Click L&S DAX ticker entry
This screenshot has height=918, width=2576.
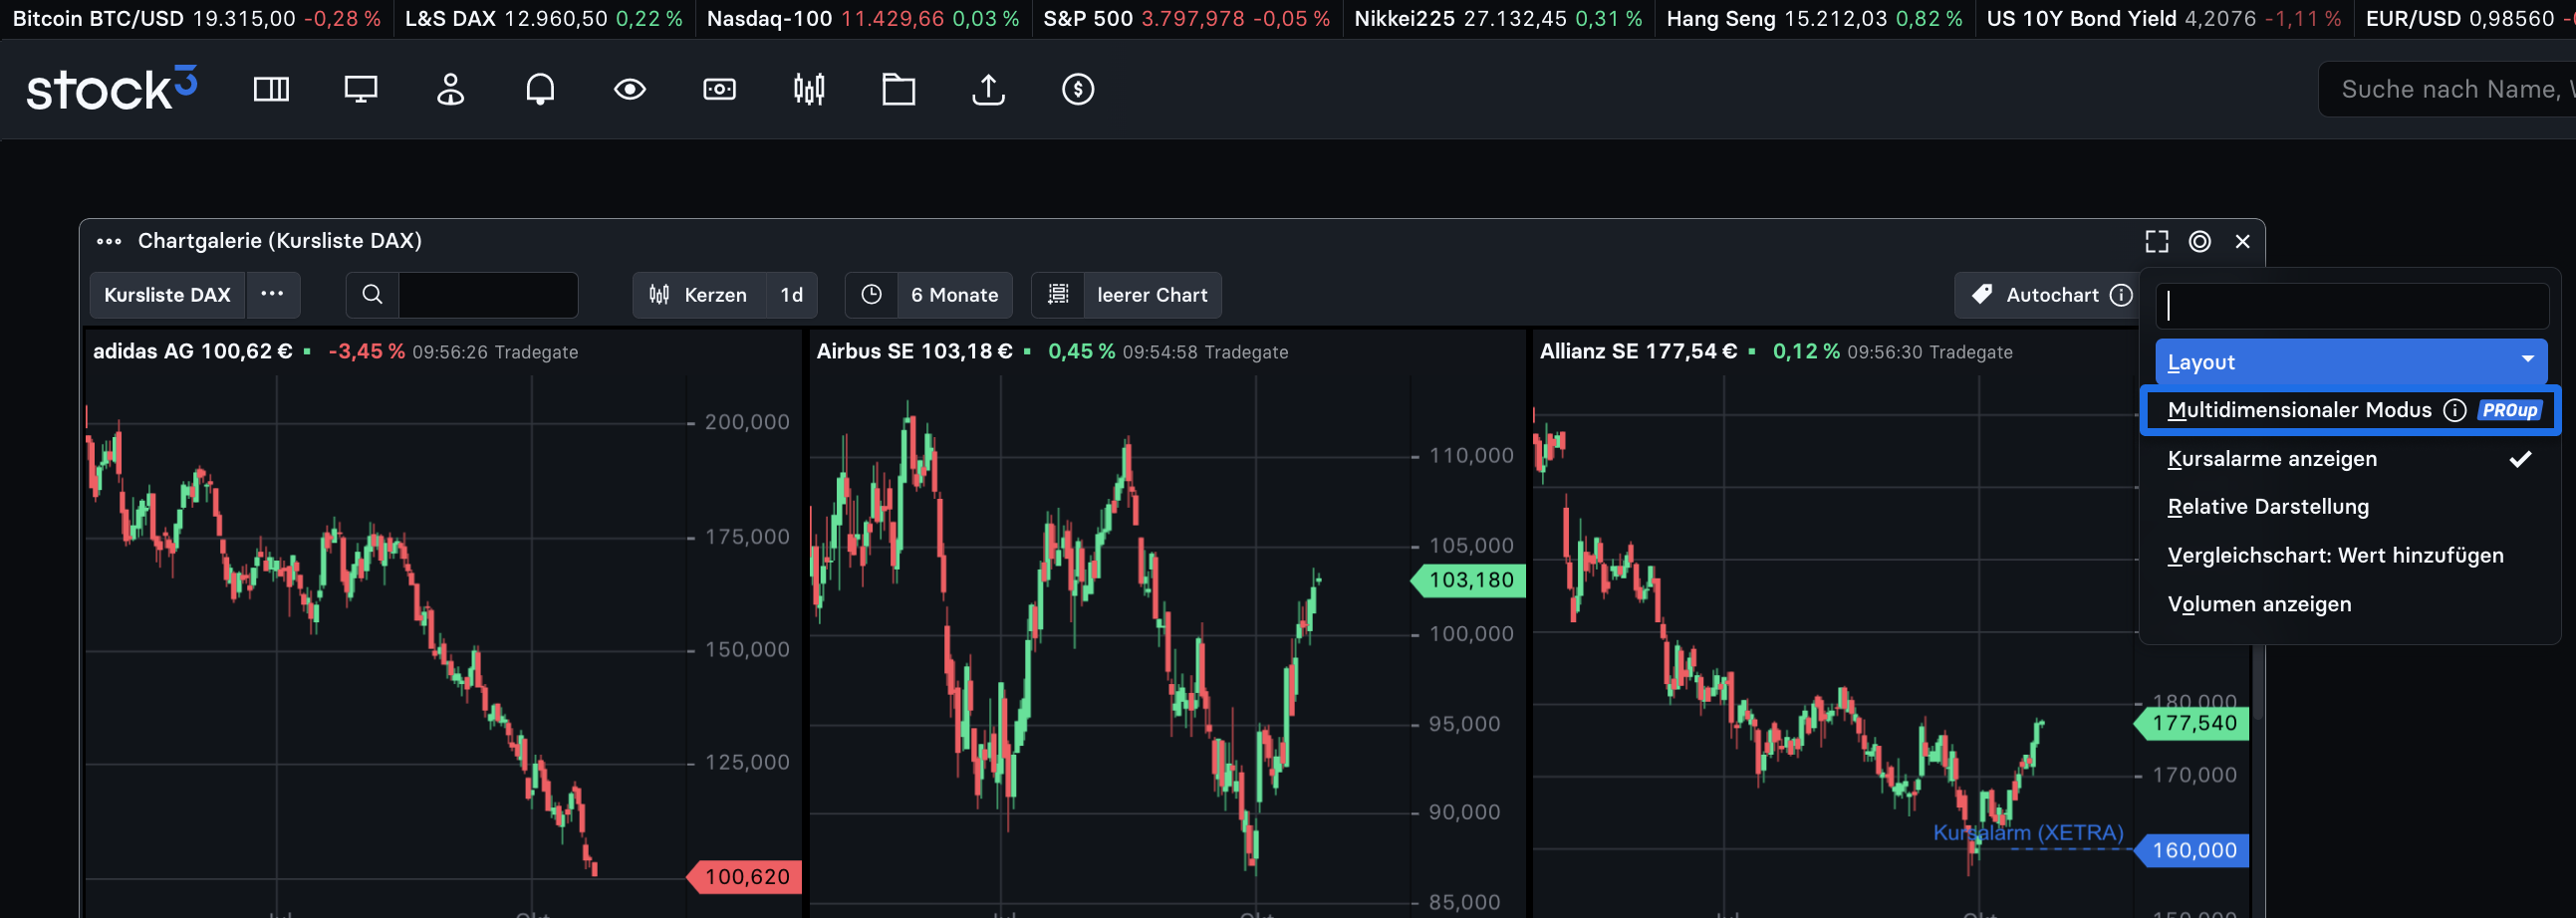tap(543, 19)
